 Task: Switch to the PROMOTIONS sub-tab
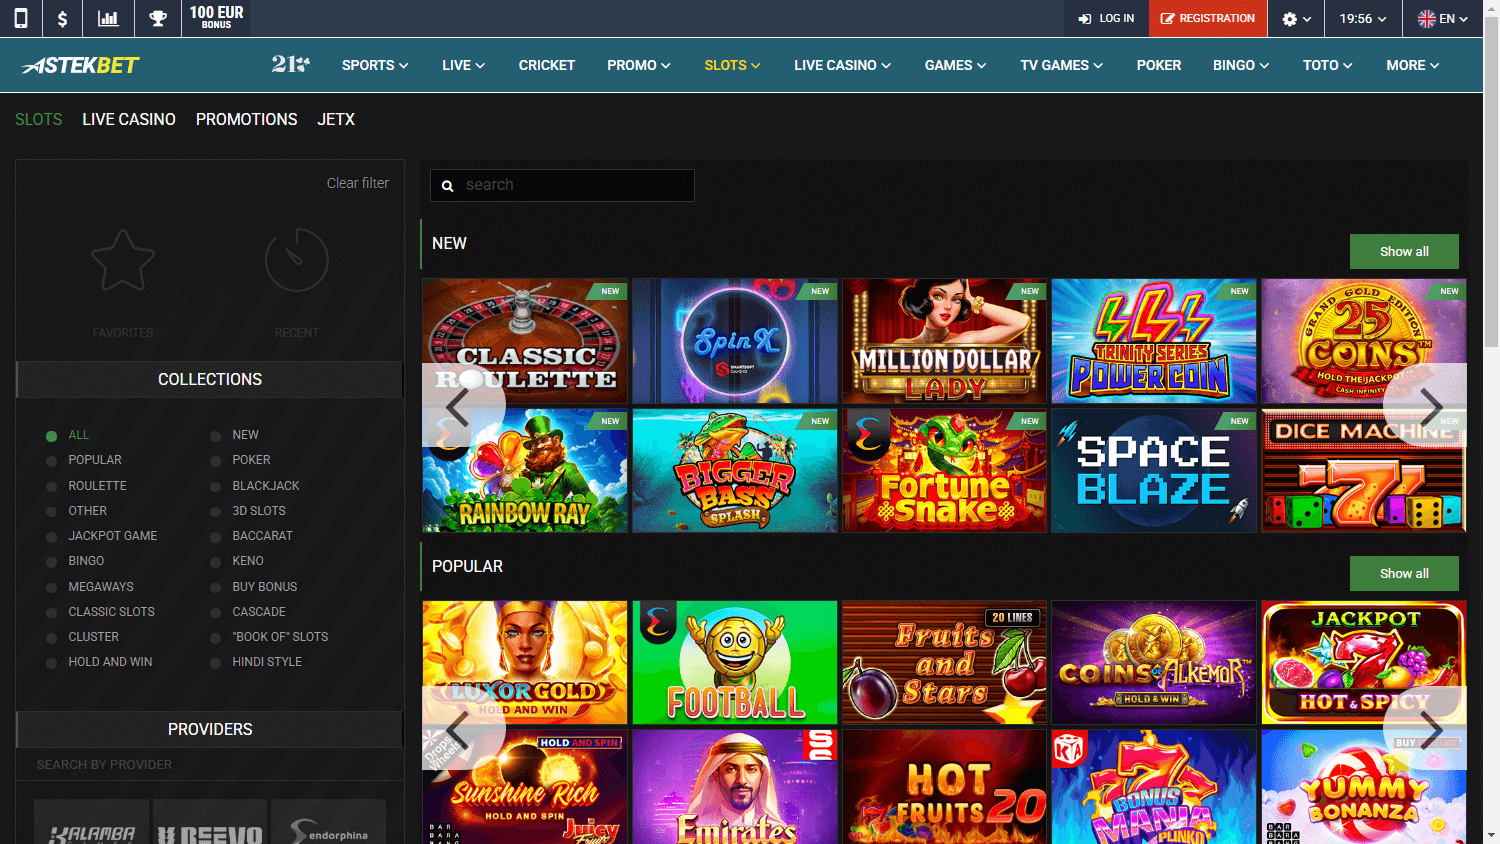(x=247, y=119)
